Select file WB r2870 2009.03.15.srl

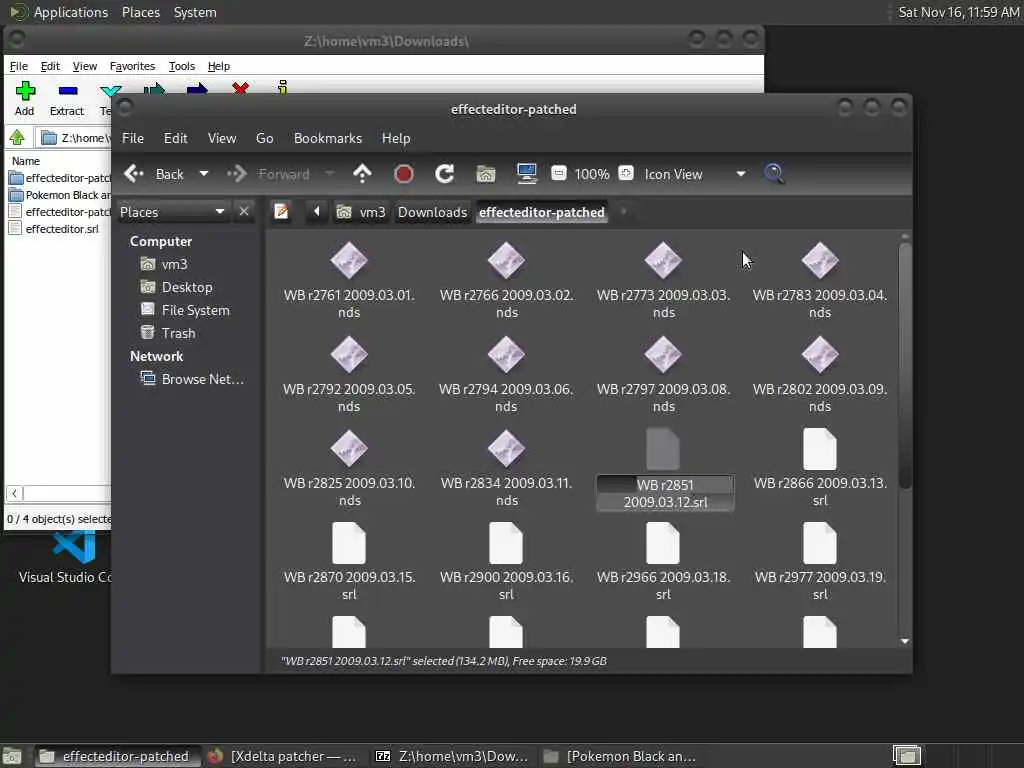point(349,563)
